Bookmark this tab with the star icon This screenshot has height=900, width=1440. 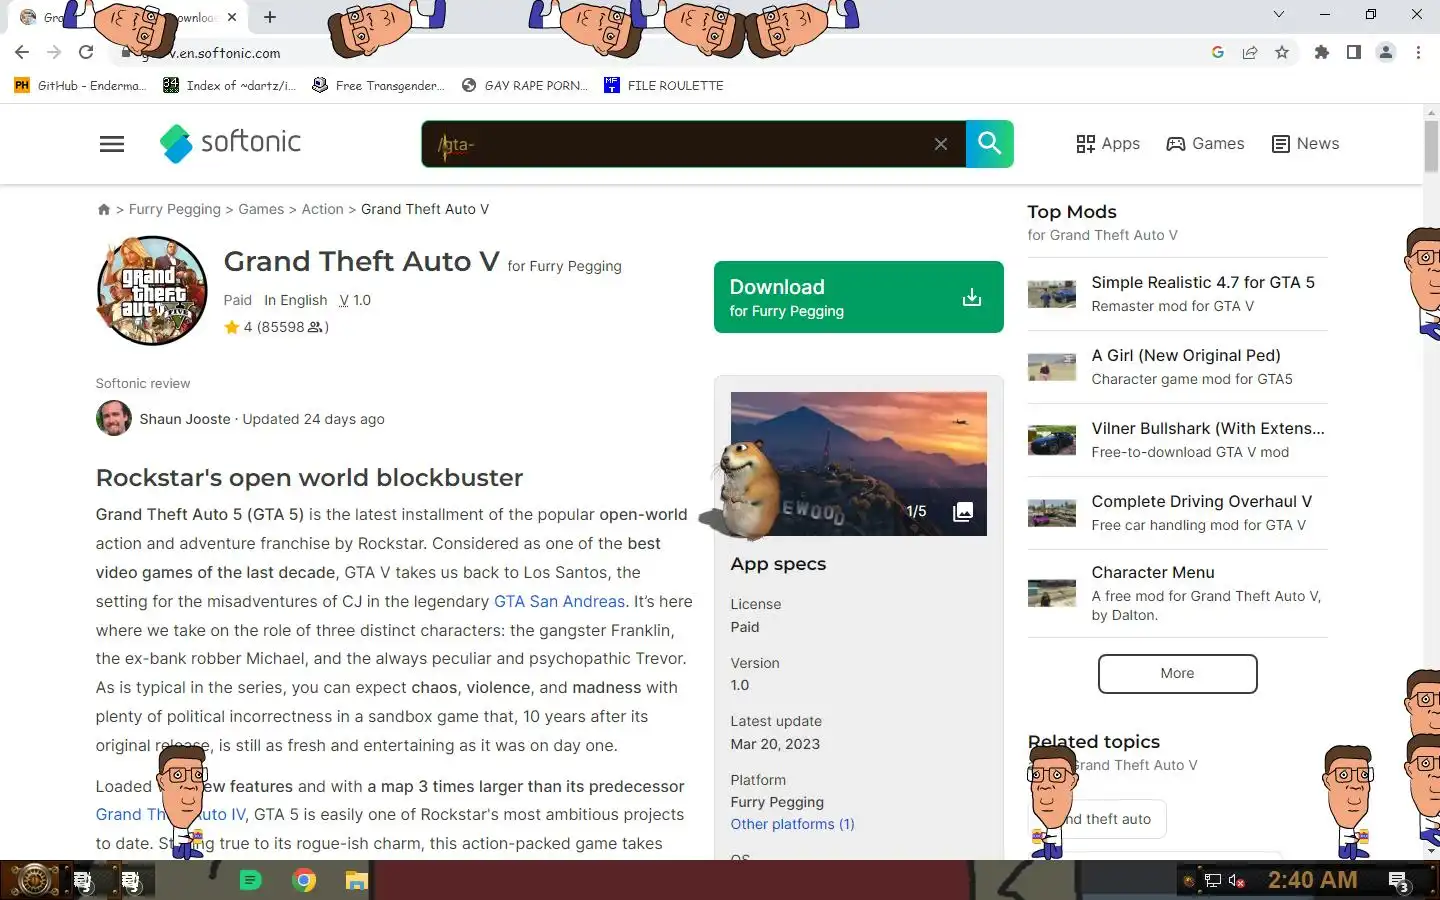[x=1282, y=53]
